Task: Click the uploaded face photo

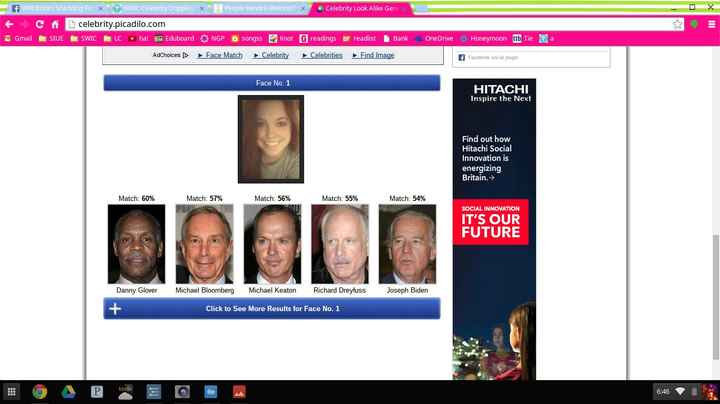Action: pos(271,139)
